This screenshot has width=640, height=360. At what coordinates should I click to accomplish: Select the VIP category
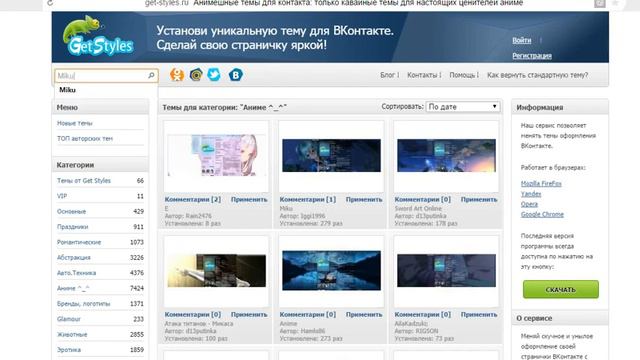coord(62,196)
